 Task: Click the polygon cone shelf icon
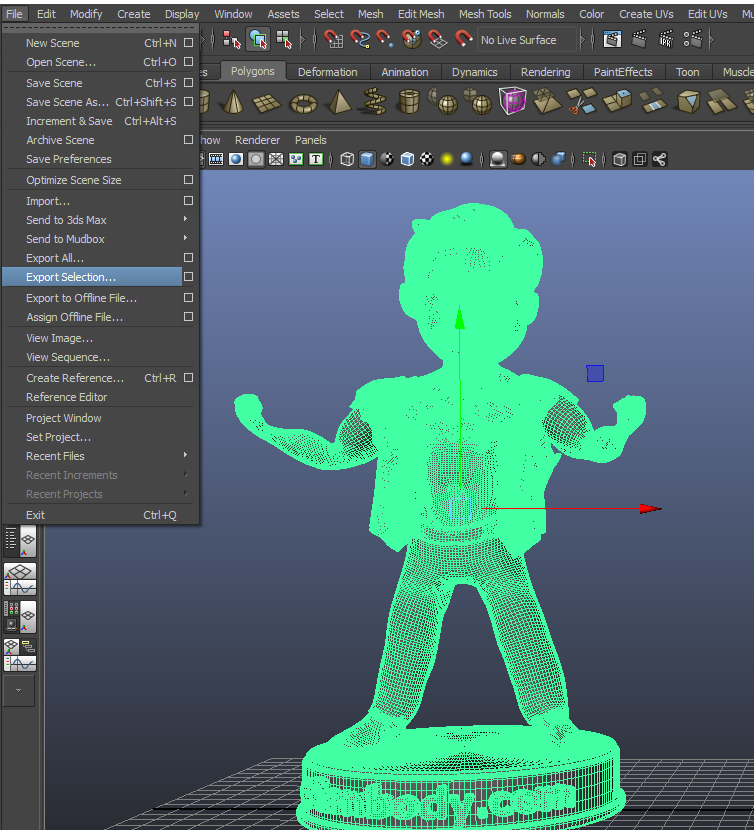coord(233,102)
